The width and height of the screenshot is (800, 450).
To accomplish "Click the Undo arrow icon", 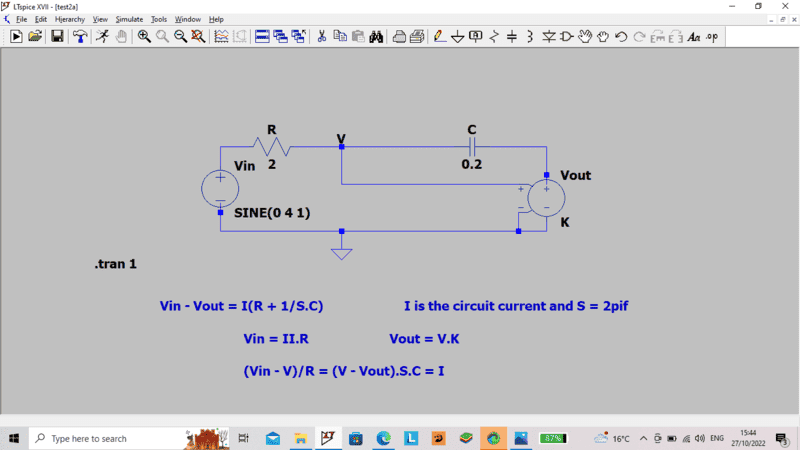I will [x=621, y=37].
